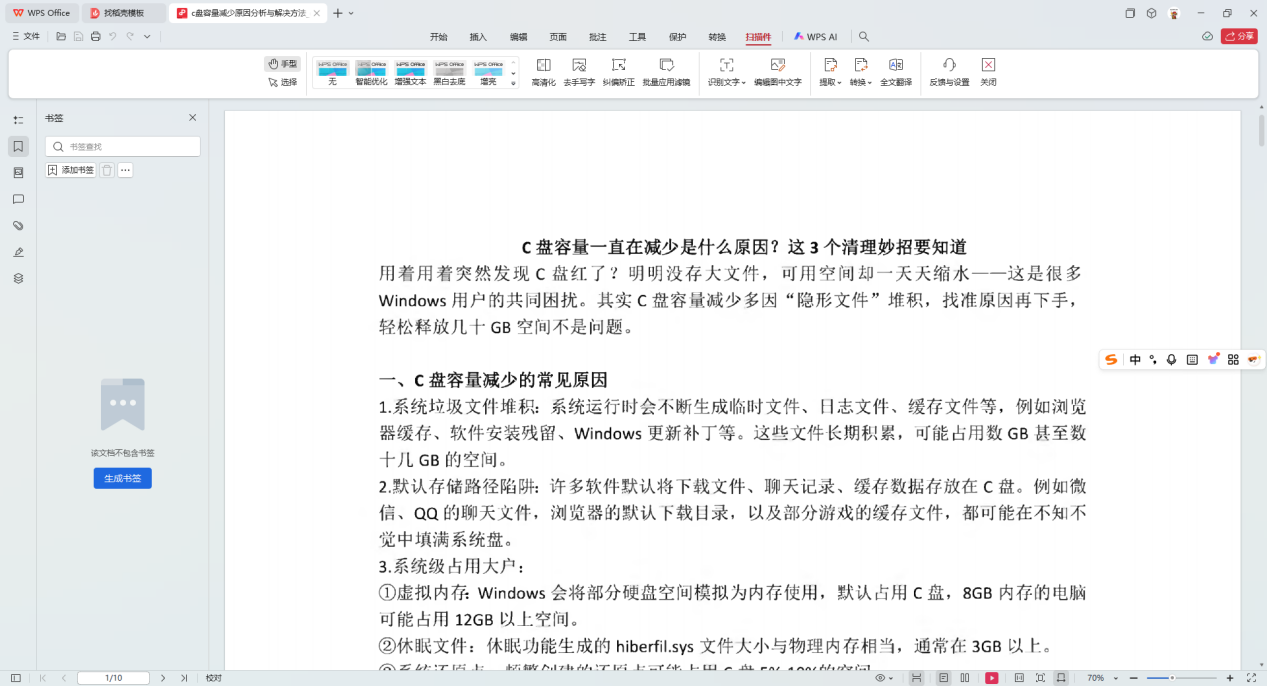Click the redo arrow

pyautogui.click(x=130, y=36)
